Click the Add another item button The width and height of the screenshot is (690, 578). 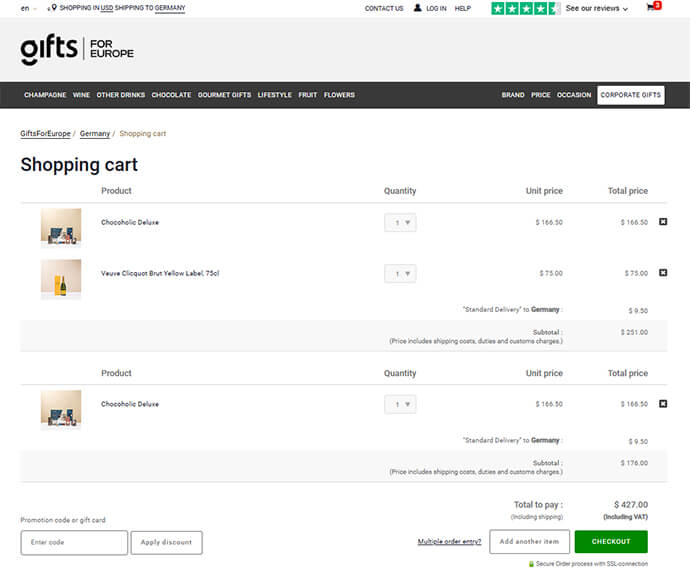(x=529, y=542)
